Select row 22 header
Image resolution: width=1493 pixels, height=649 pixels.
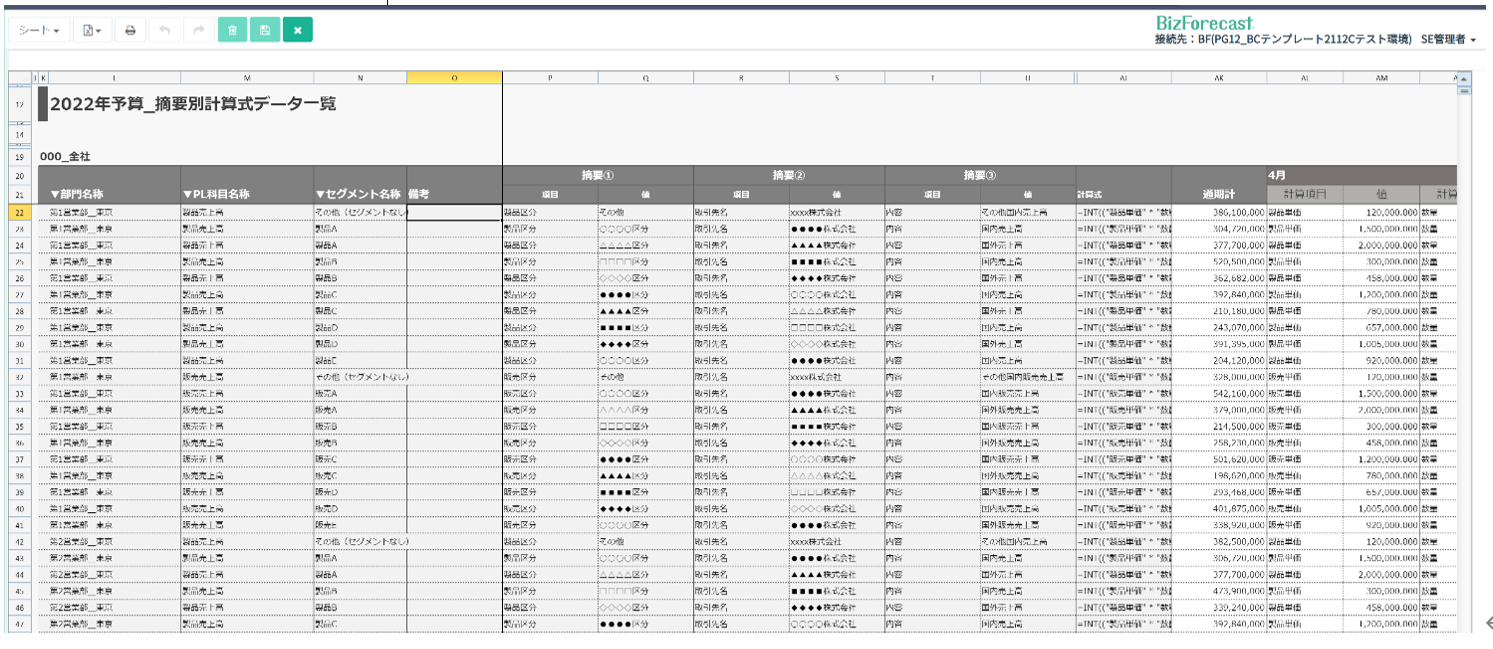tap(20, 213)
